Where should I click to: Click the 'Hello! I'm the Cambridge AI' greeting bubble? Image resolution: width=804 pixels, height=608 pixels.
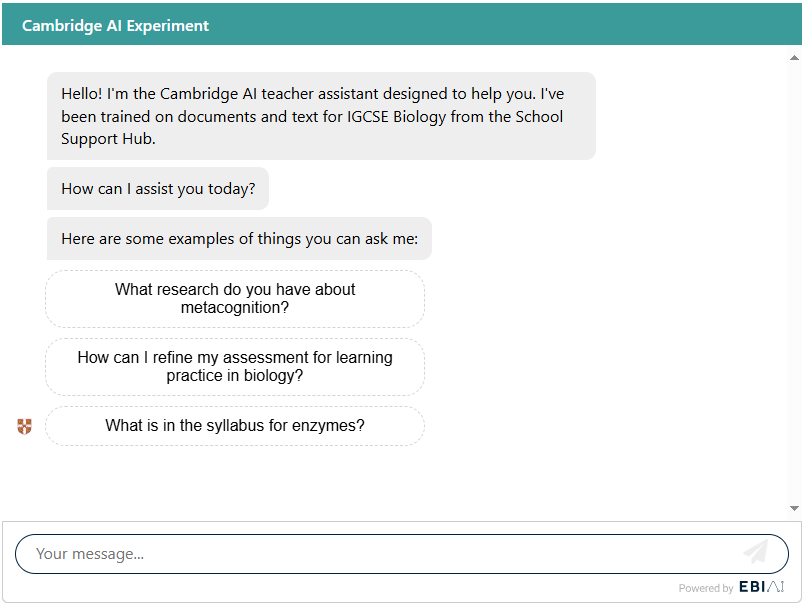click(320, 116)
